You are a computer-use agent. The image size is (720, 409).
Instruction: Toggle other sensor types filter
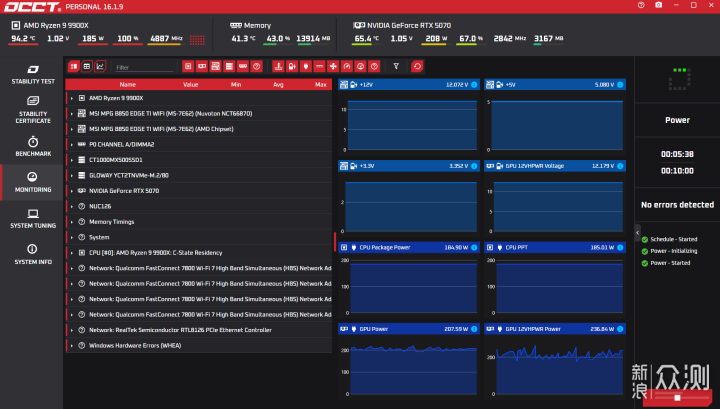(x=374, y=67)
